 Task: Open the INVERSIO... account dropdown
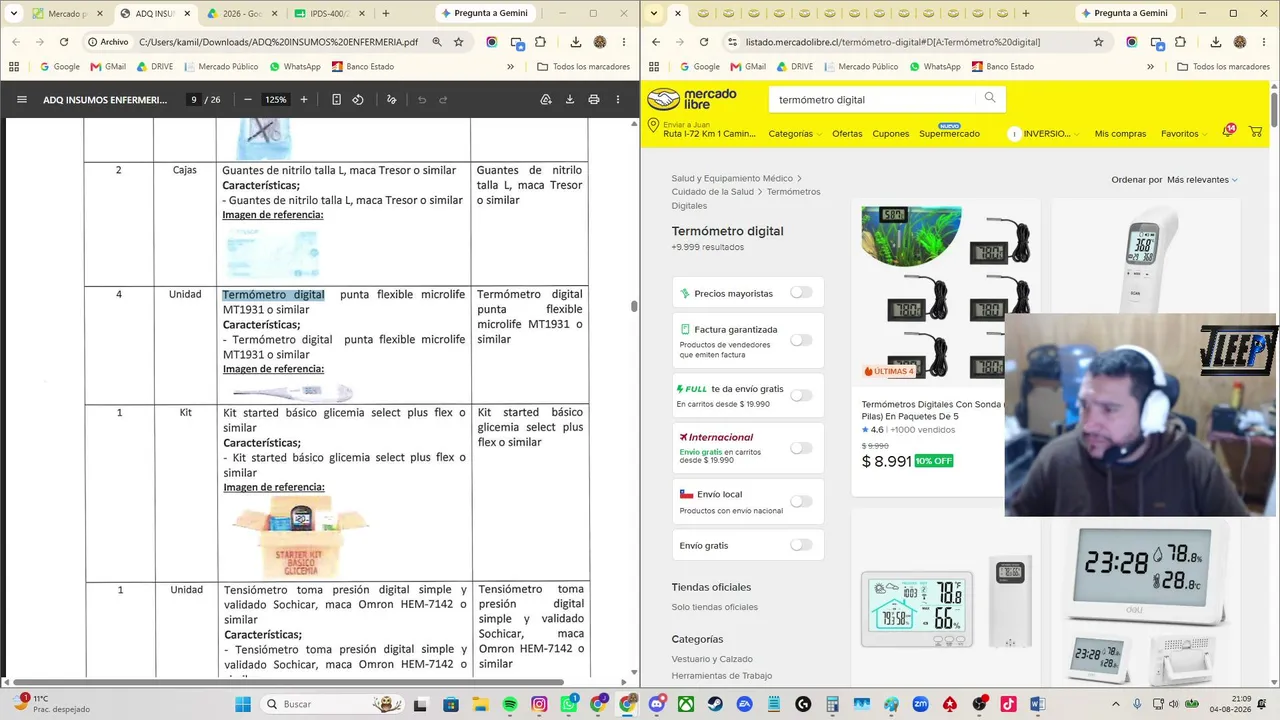pos(1044,134)
